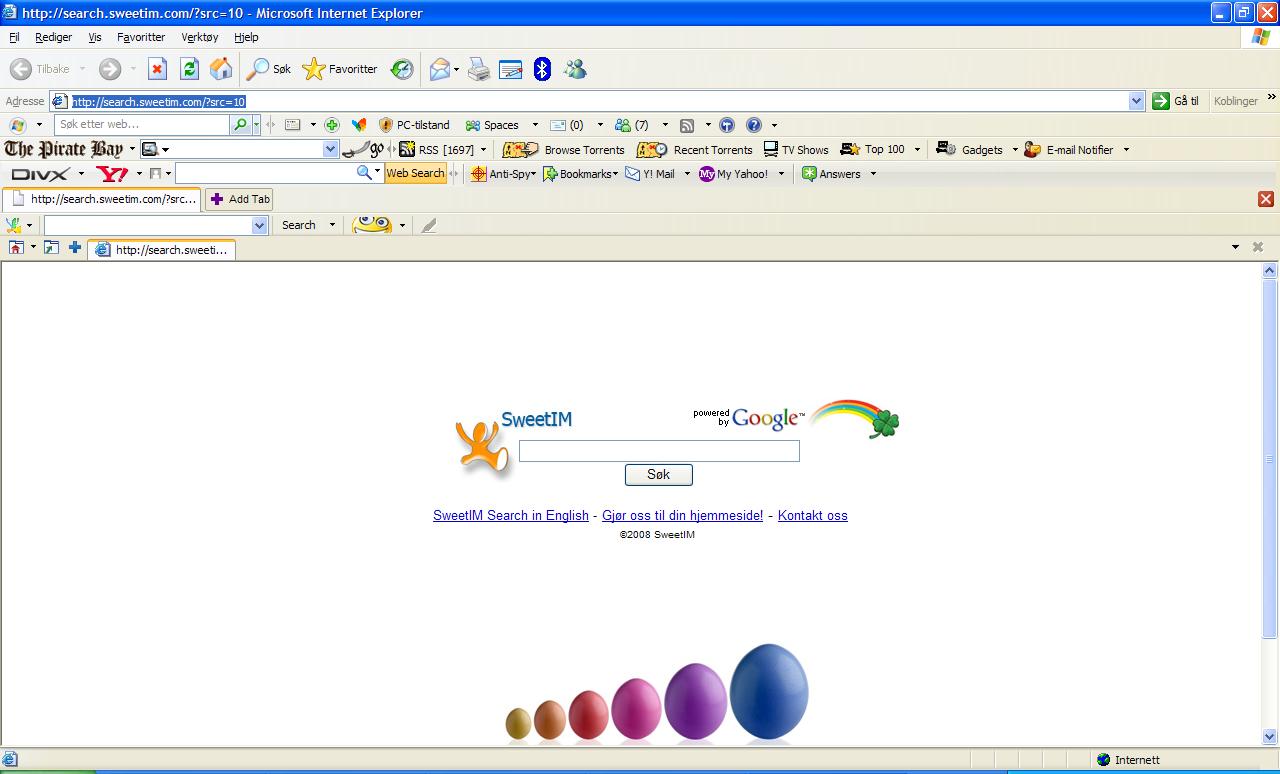Viewport: 1280px width, 774px height.
Task: Open the Hjelp menu
Action: tap(246, 37)
